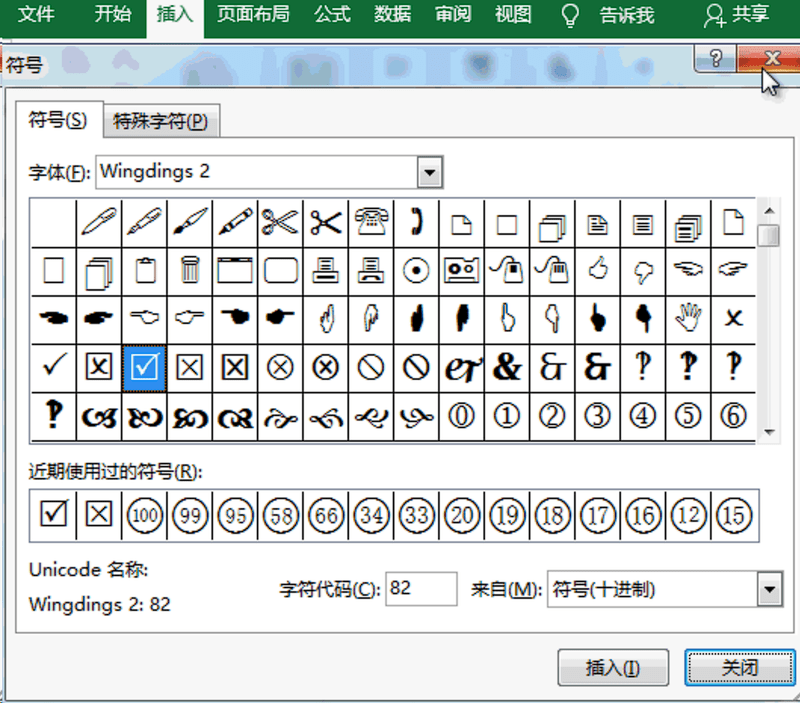Select the highlighted checked box symbol

pyautogui.click(x=145, y=366)
